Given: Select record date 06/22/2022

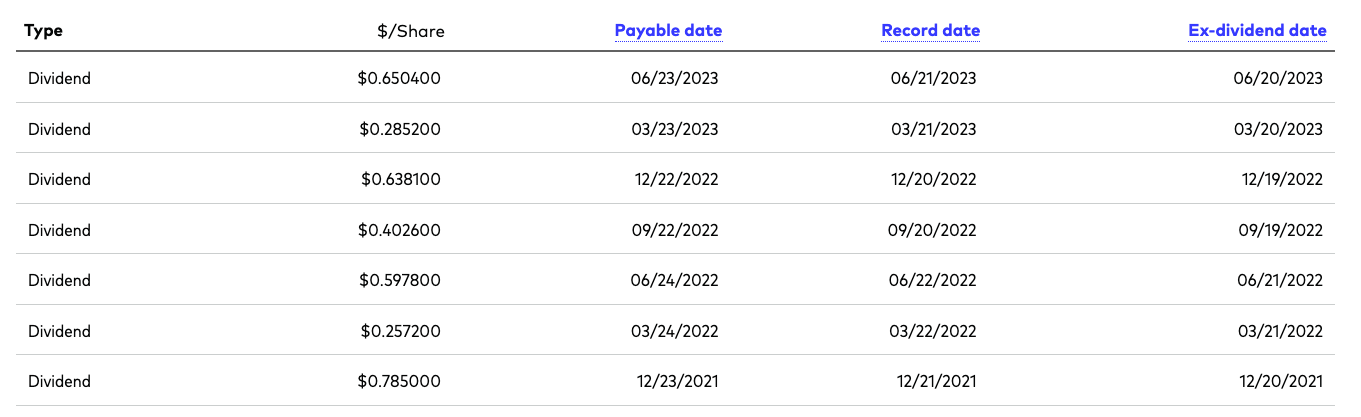Looking at the screenshot, I should [x=932, y=280].
